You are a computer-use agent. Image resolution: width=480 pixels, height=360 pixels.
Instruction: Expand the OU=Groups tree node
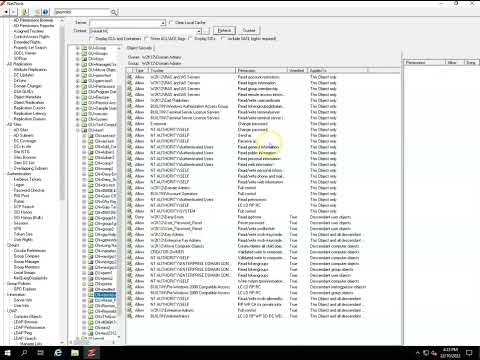[78, 53]
